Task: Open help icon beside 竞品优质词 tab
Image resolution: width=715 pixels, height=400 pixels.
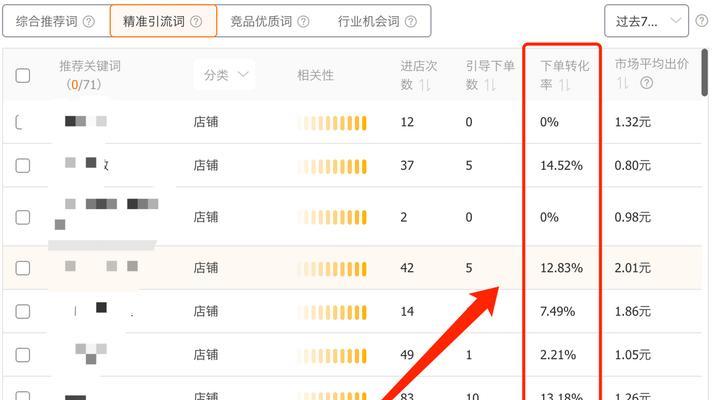Action: pos(303,21)
